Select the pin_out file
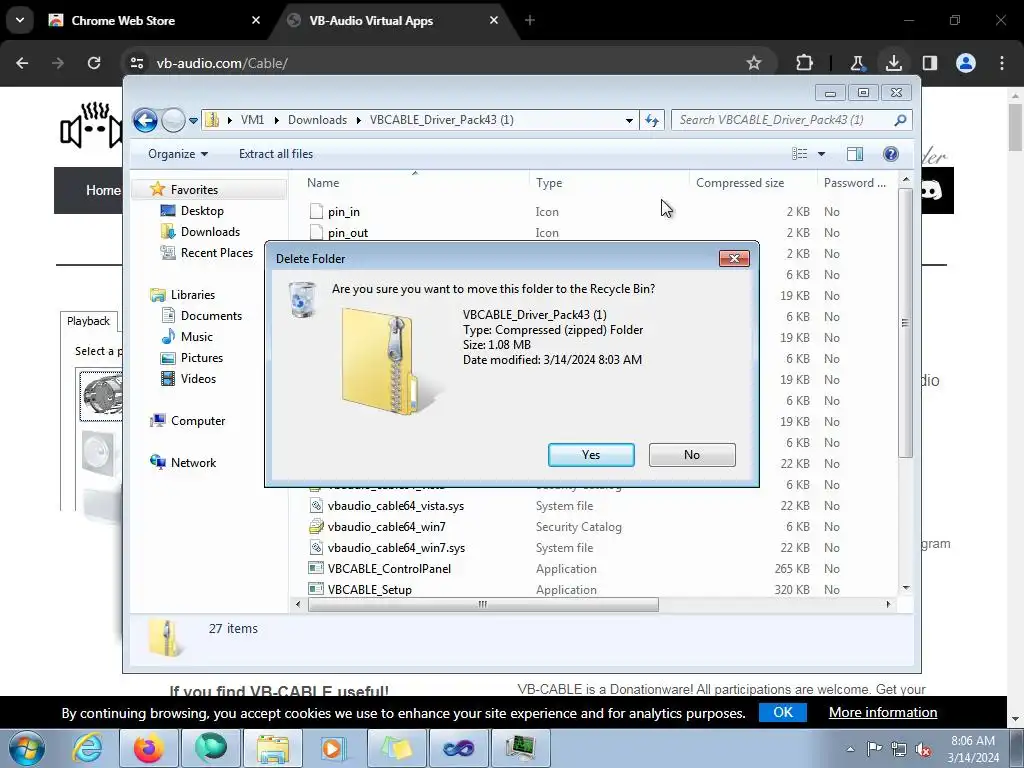 click(347, 233)
